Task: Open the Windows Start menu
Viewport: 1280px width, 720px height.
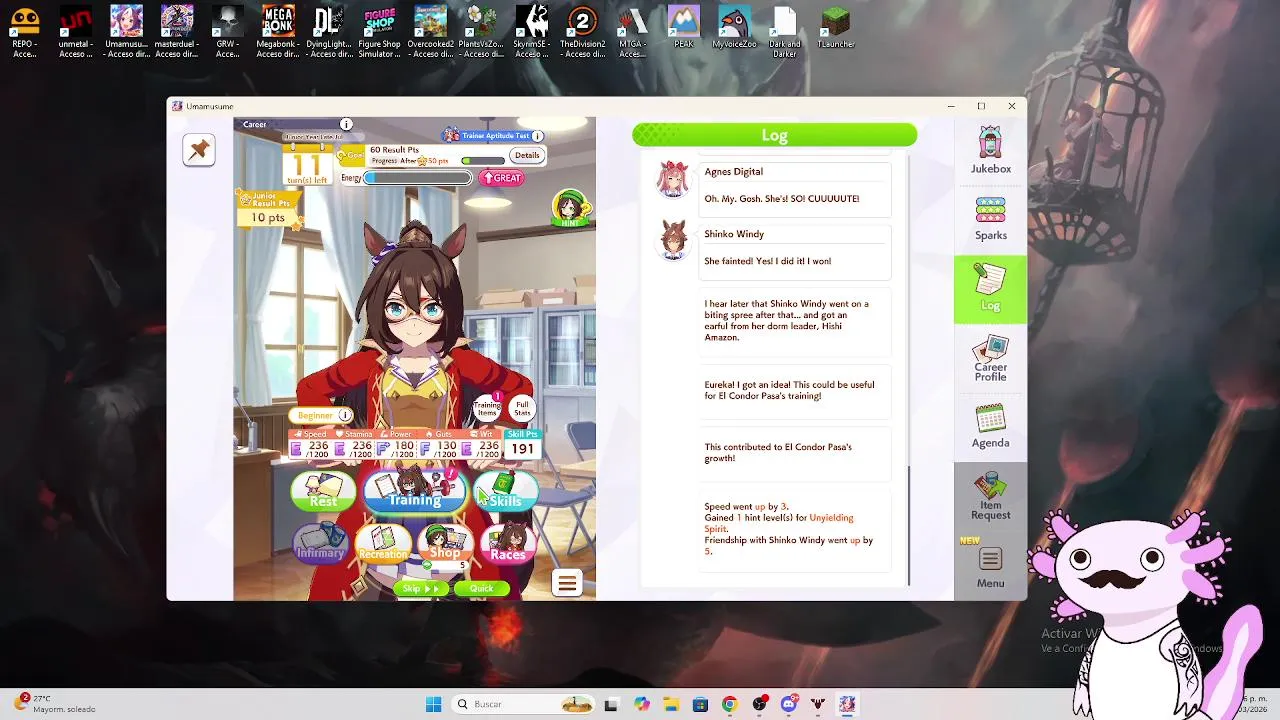Action: click(x=433, y=704)
